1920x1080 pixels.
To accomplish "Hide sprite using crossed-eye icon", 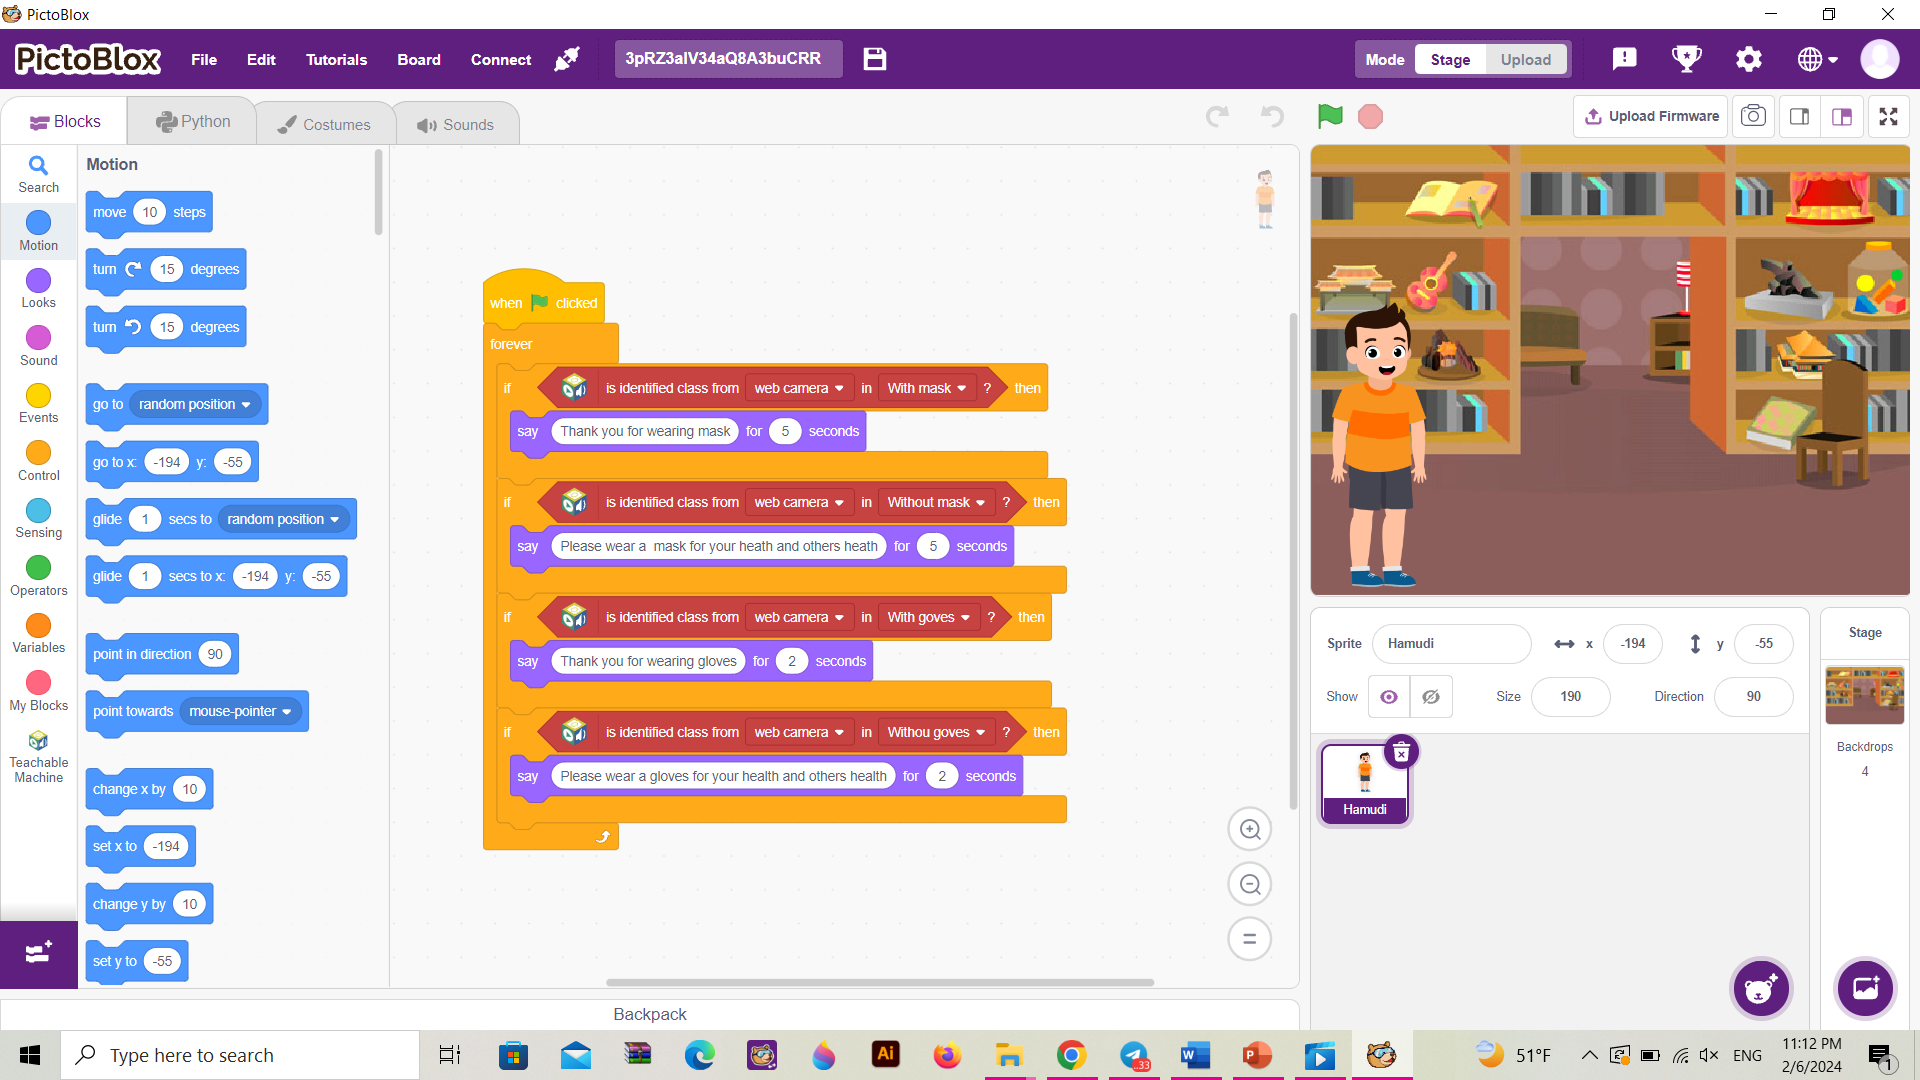I will tap(1431, 697).
